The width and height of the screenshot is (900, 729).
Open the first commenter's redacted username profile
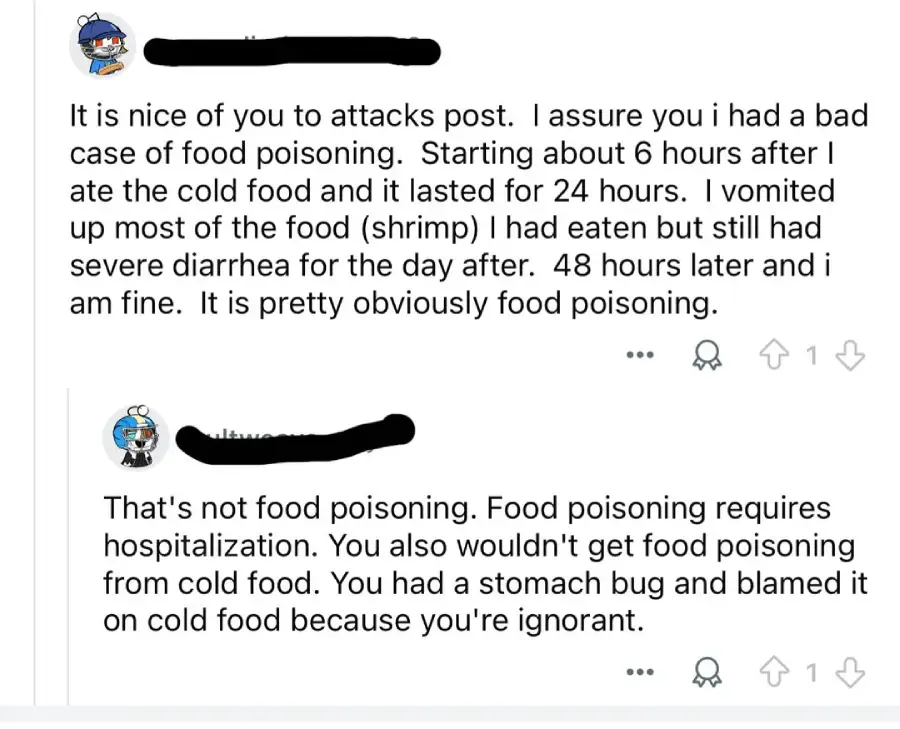coord(290,50)
